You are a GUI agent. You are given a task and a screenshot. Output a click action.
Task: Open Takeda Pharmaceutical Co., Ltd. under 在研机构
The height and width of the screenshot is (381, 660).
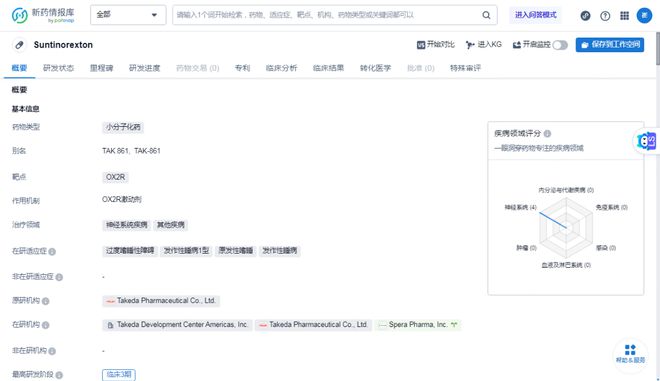tap(313, 325)
